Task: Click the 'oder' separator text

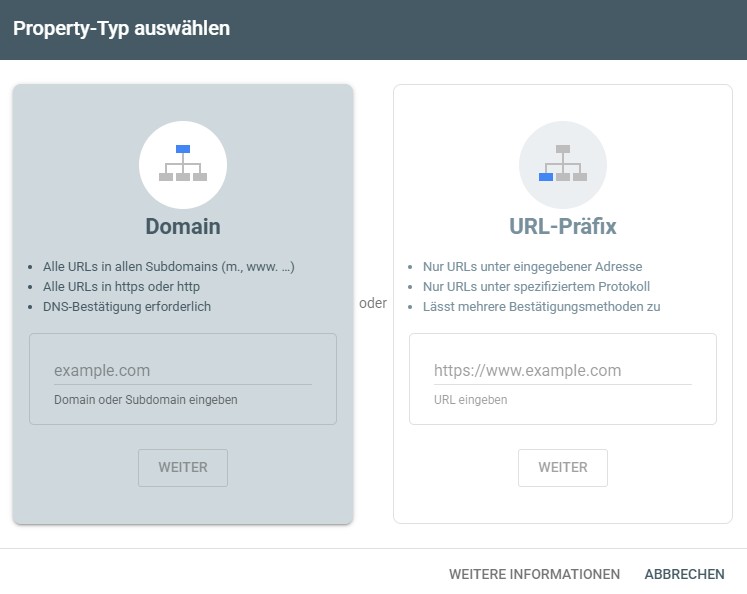Action: [373, 303]
